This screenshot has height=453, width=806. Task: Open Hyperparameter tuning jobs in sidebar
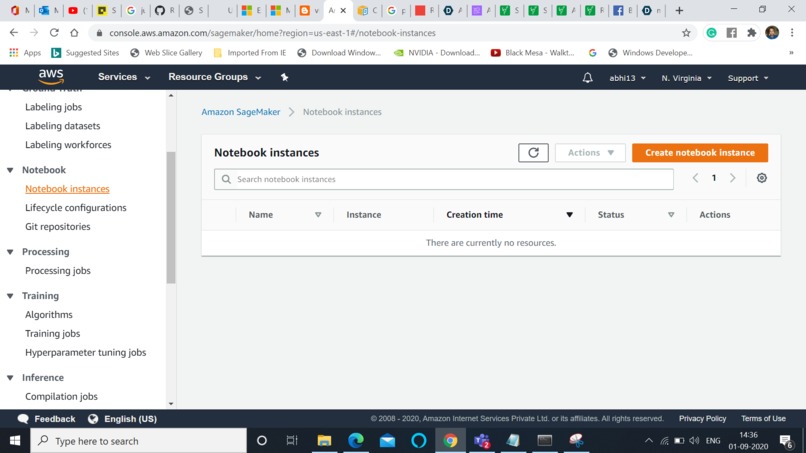coord(85,353)
